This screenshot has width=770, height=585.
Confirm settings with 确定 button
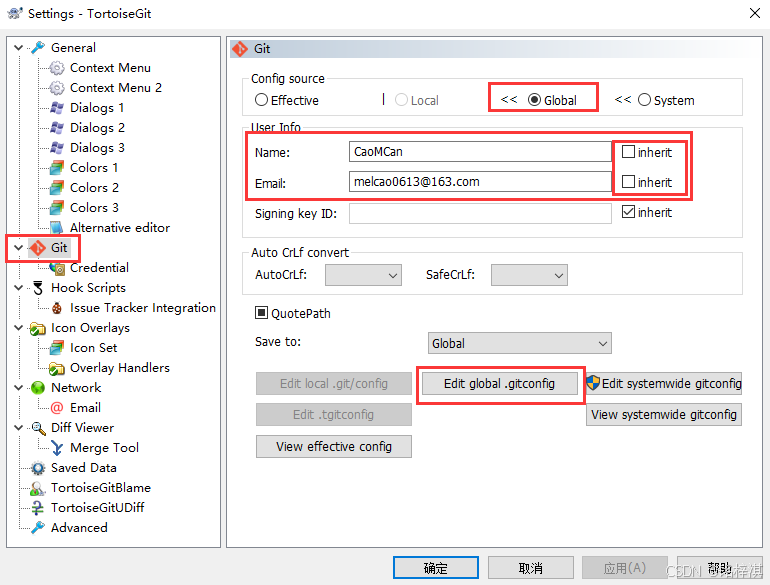point(436,568)
